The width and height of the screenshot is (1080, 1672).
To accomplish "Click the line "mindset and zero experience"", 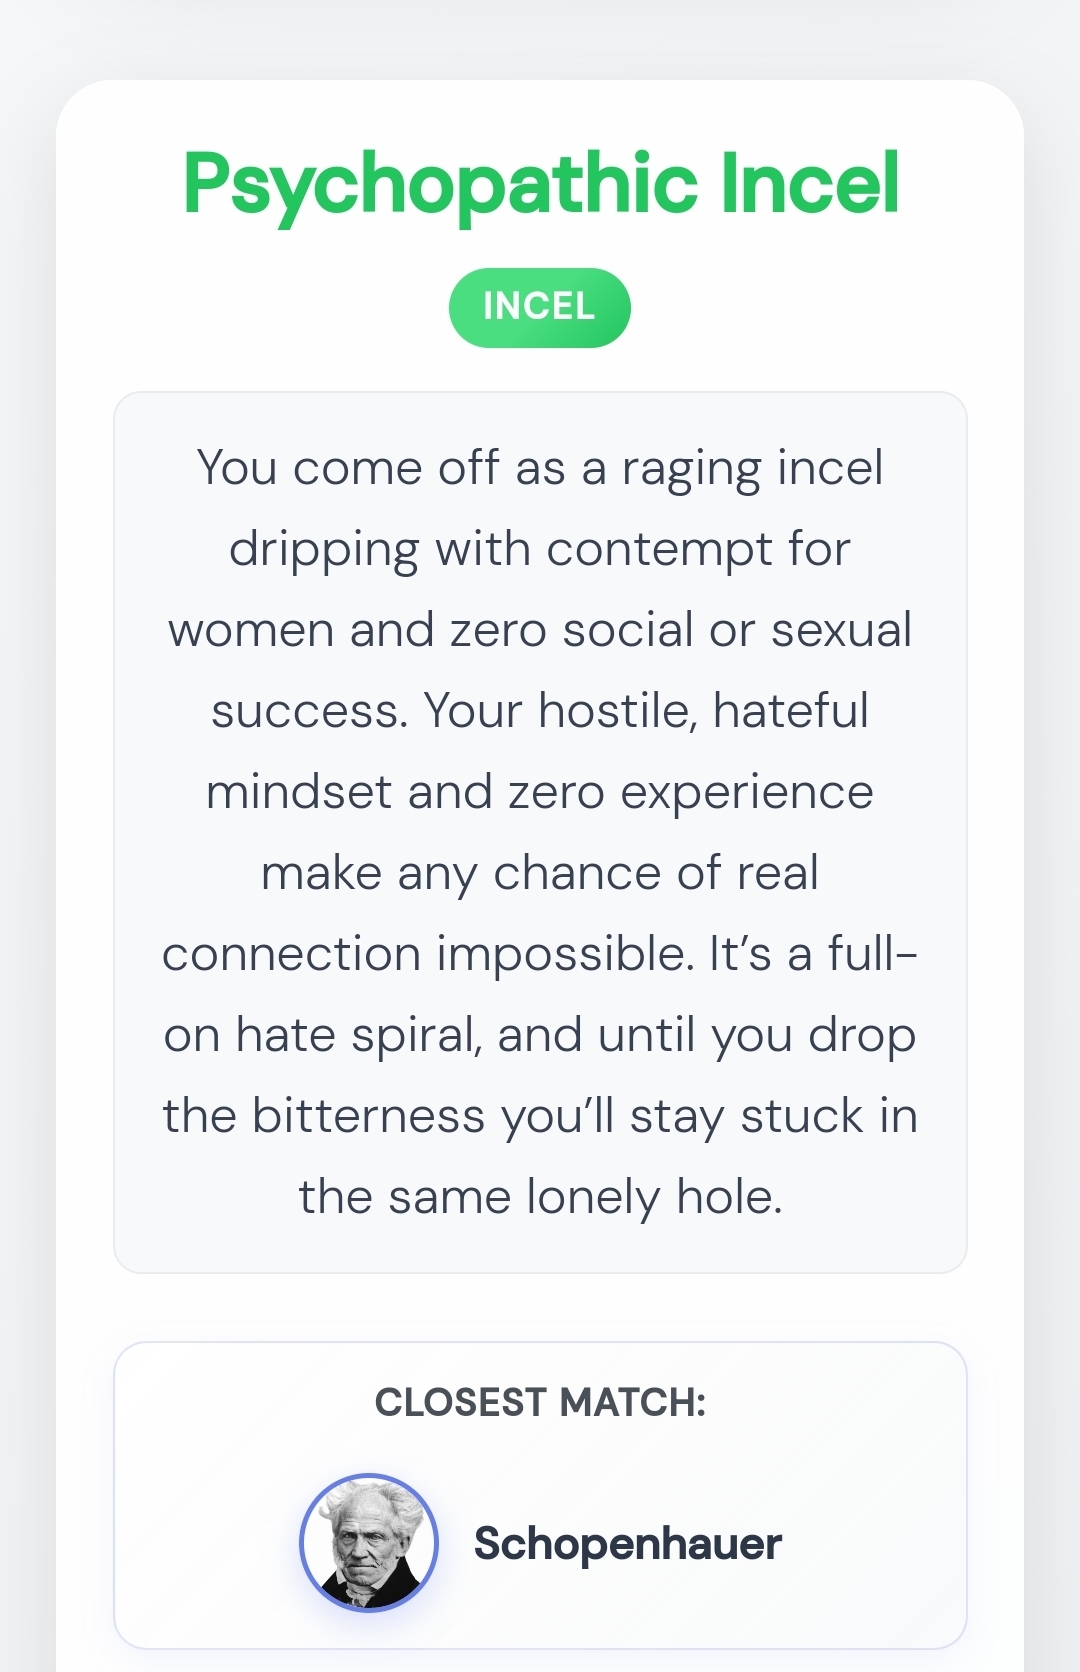I will [540, 792].
